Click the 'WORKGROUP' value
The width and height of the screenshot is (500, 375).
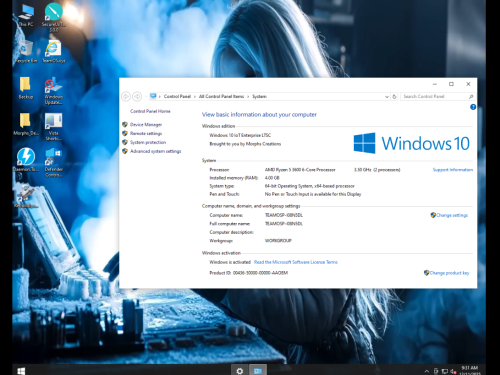(x=278, y=241)
